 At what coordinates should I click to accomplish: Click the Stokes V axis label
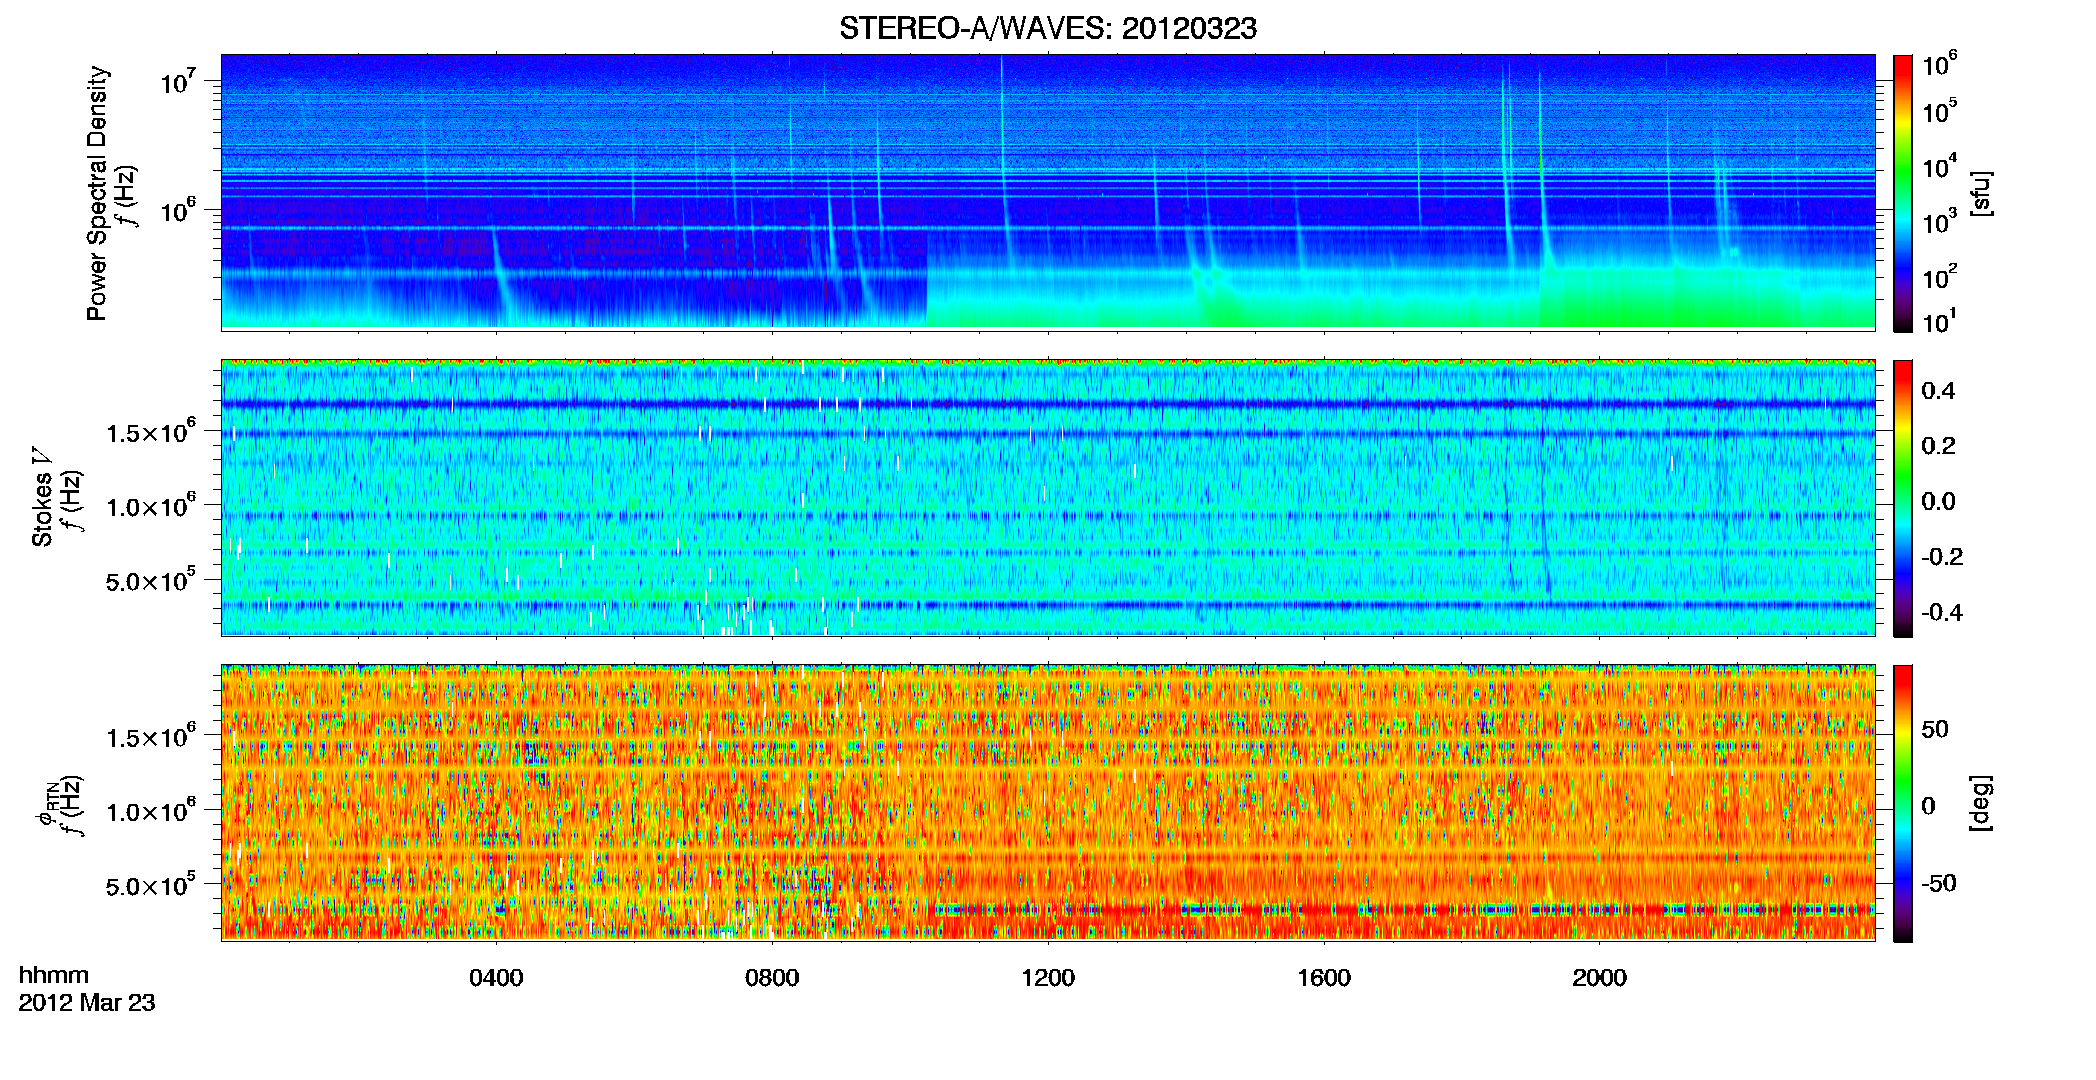(42, 497)
